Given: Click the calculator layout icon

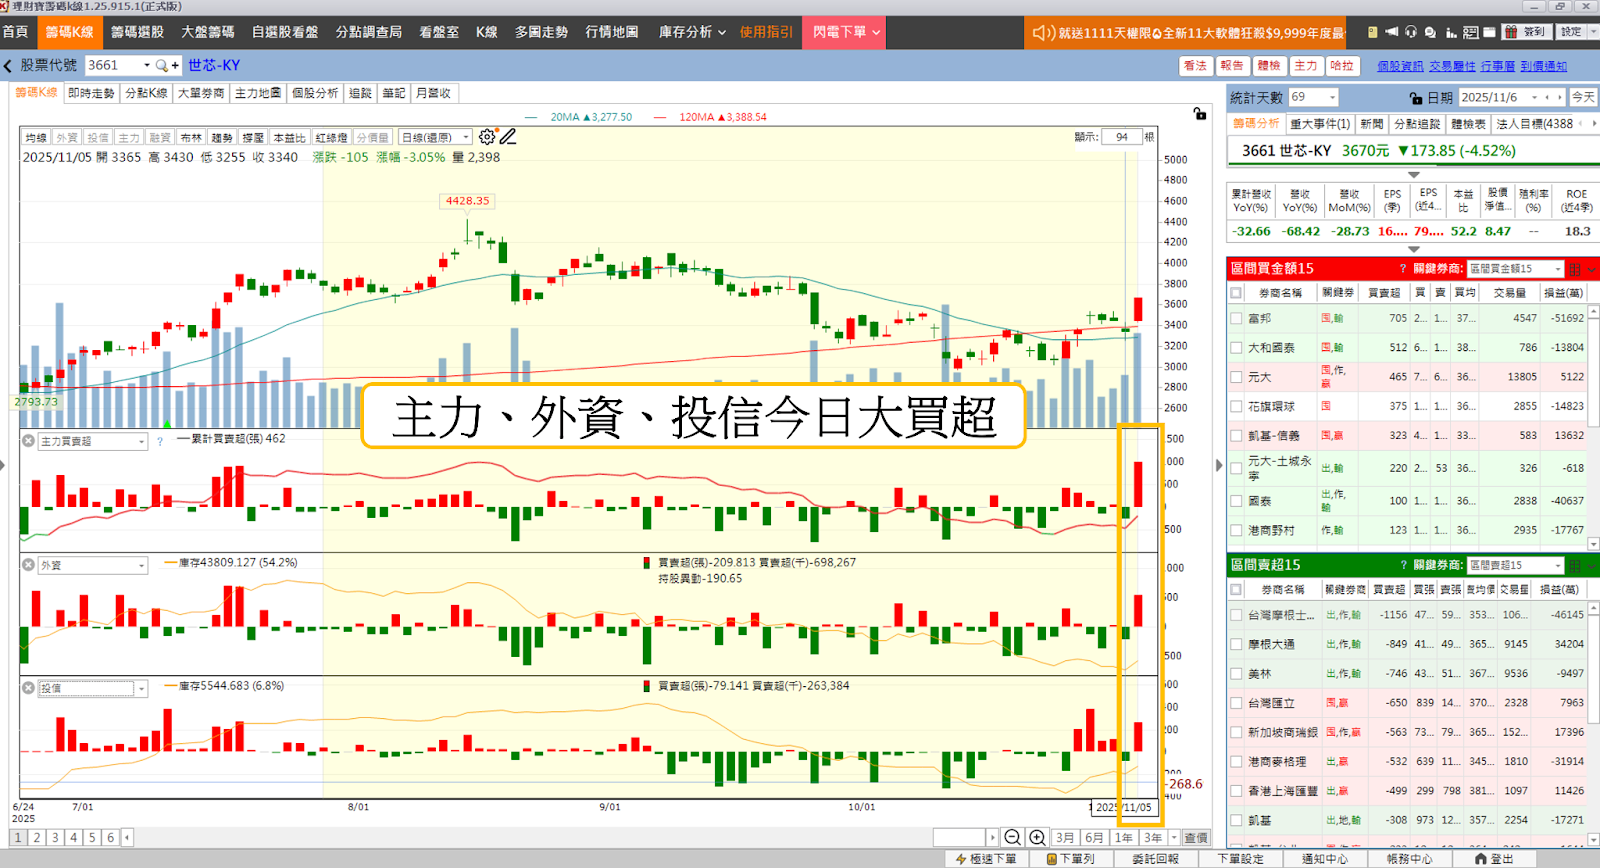Looking at the screenshot, I should tap(1470, 32).
